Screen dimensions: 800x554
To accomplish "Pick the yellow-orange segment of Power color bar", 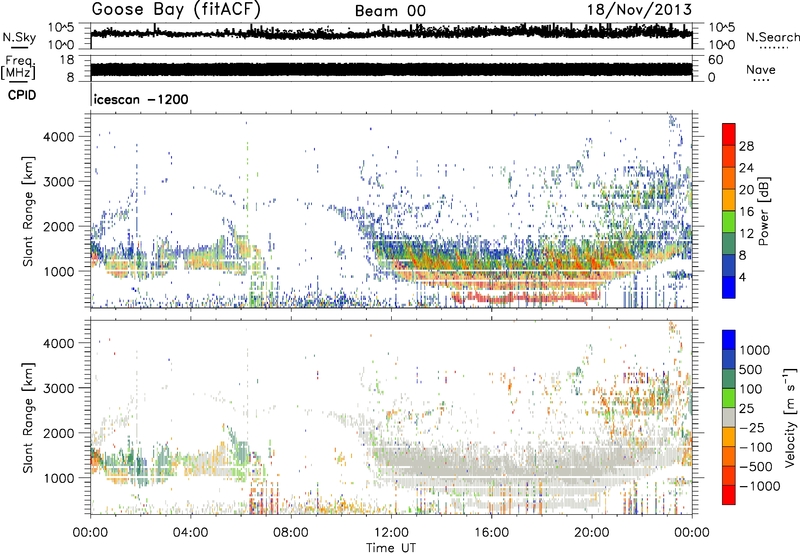I will pos(729,199).
